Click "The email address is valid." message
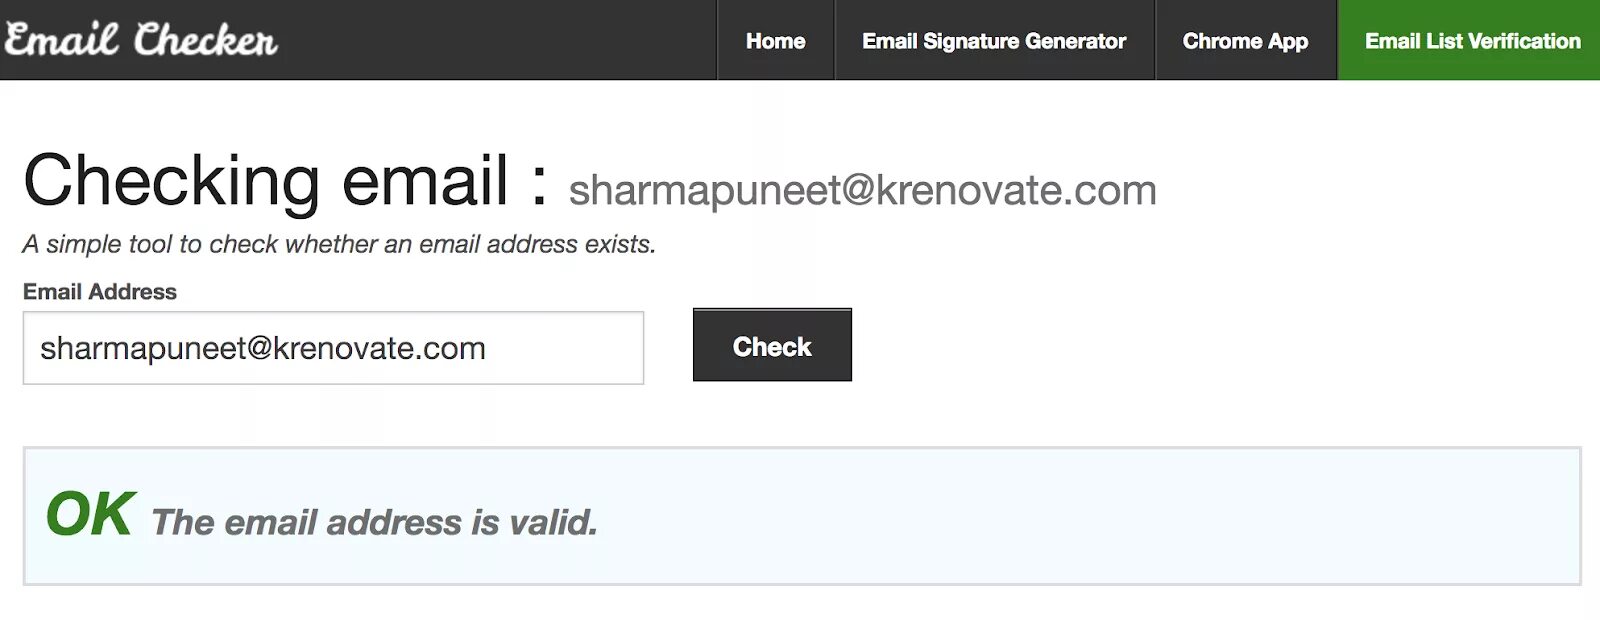 [x=374, y=522]
